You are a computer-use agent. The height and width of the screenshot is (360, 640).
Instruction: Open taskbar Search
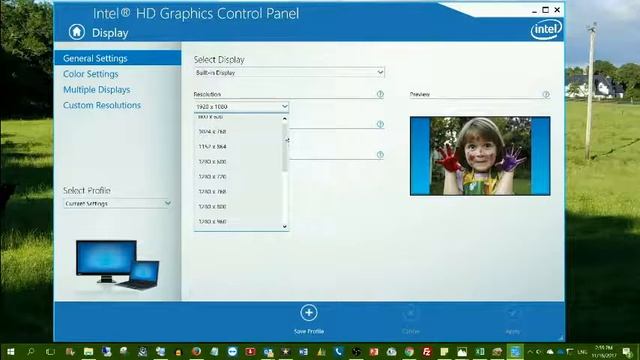point(31,351)
